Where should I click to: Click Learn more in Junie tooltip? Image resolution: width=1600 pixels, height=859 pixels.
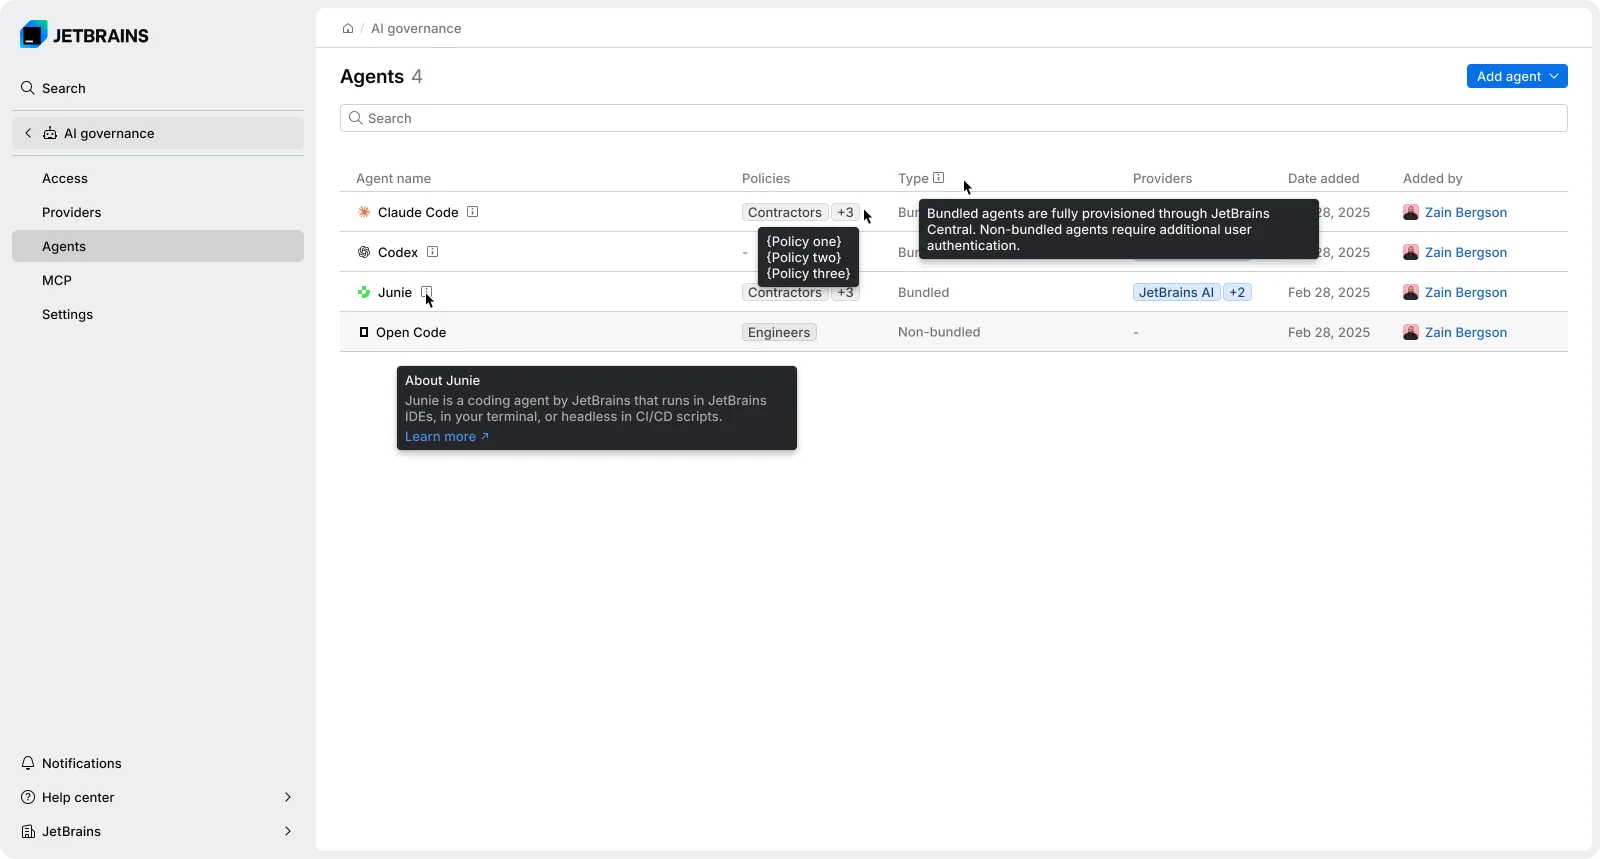pyautogui.click(x=447, y=437)
